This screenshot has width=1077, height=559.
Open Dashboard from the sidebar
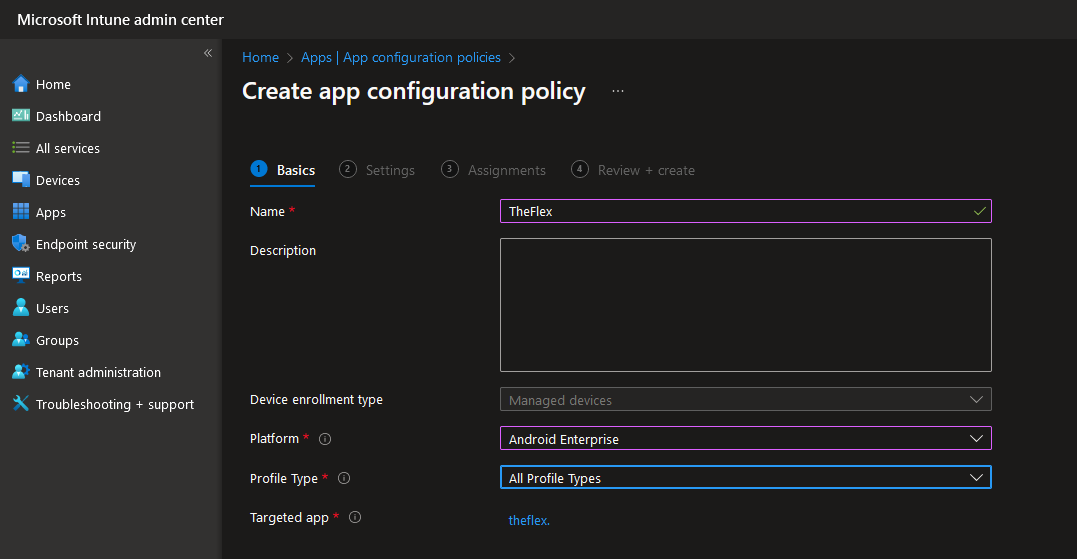click(68, 117)
